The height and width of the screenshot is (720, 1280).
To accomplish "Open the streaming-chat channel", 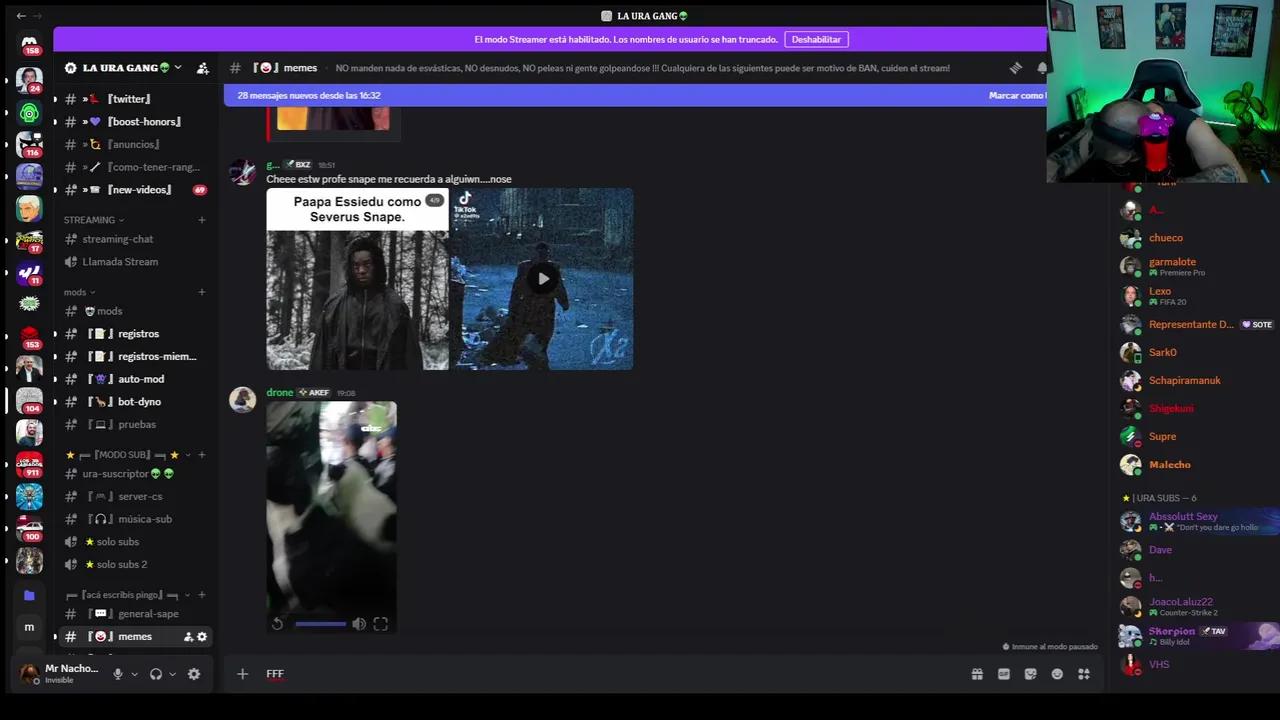I will pos(132,239).
